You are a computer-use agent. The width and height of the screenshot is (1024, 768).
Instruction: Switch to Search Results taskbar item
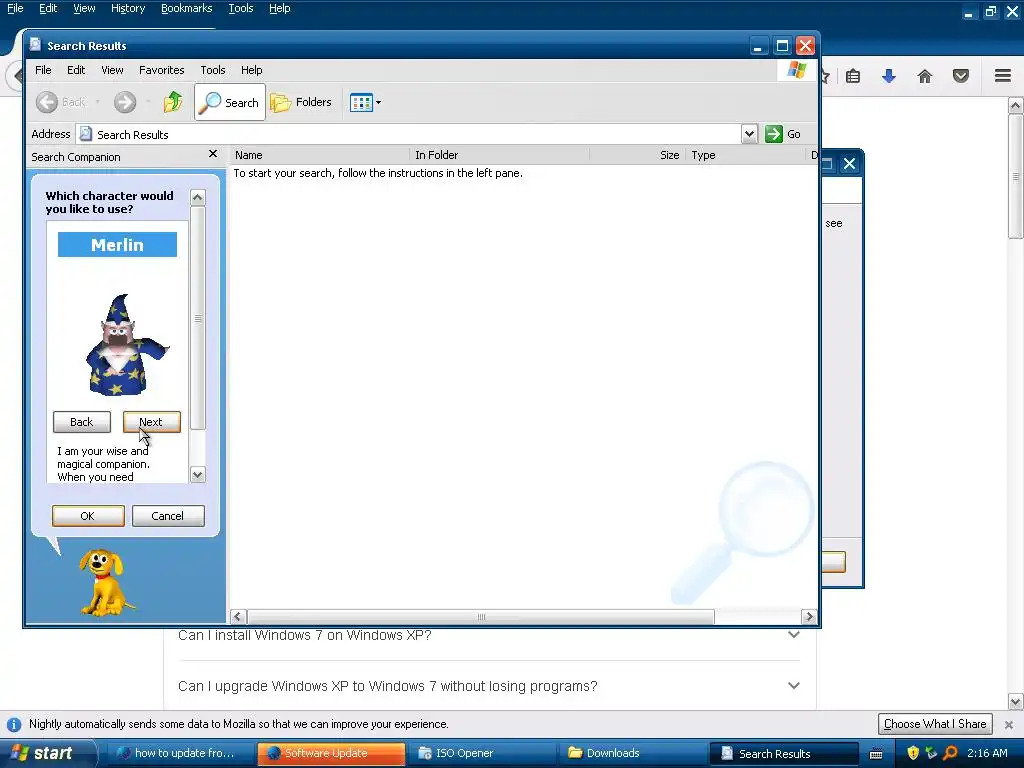coord(784,753)
